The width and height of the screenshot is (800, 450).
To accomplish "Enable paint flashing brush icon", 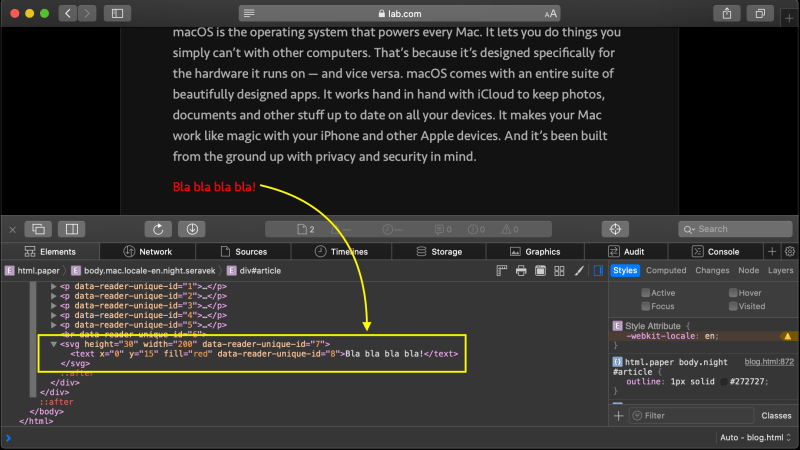I will point(579,270).
